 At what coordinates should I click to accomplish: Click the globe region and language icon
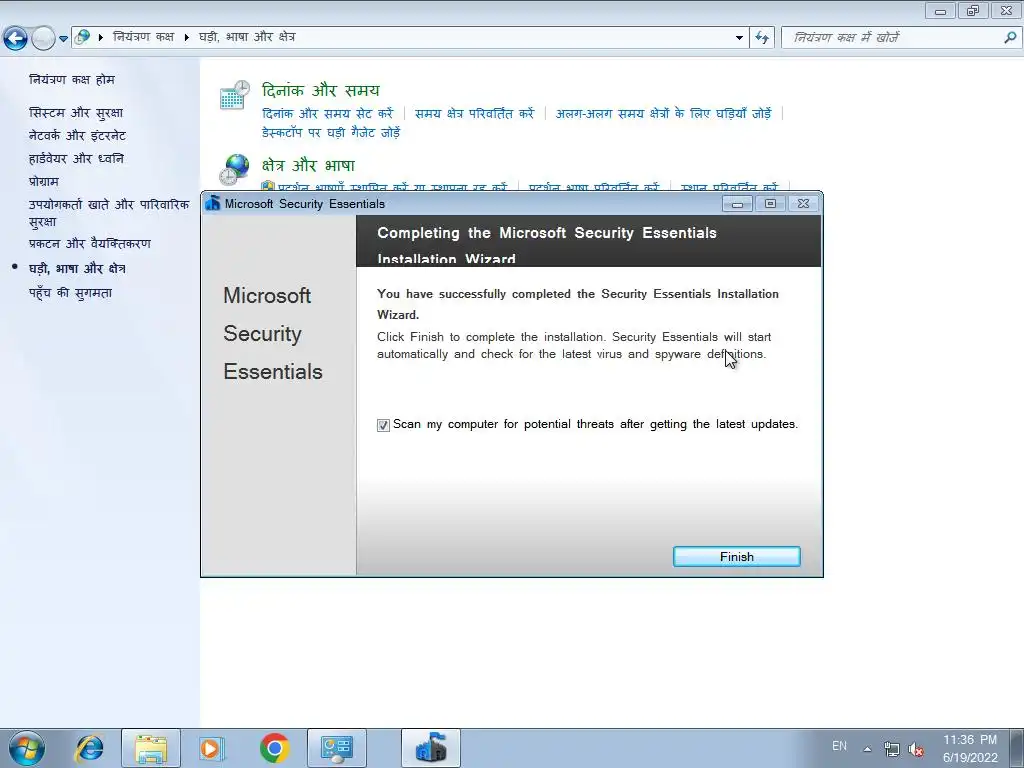pos(234,170)
